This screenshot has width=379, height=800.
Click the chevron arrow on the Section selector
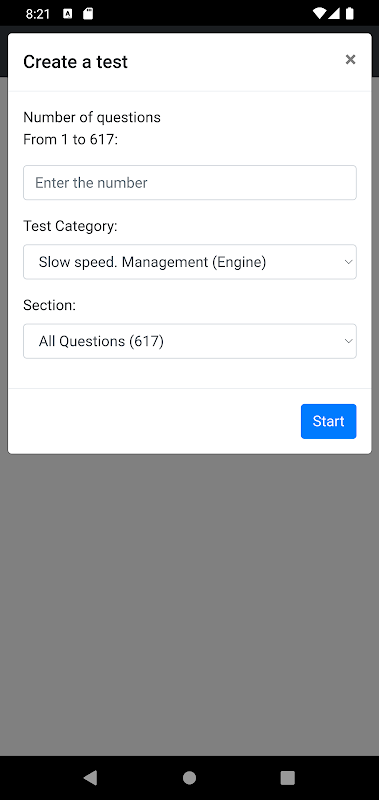tap(348, 341)
